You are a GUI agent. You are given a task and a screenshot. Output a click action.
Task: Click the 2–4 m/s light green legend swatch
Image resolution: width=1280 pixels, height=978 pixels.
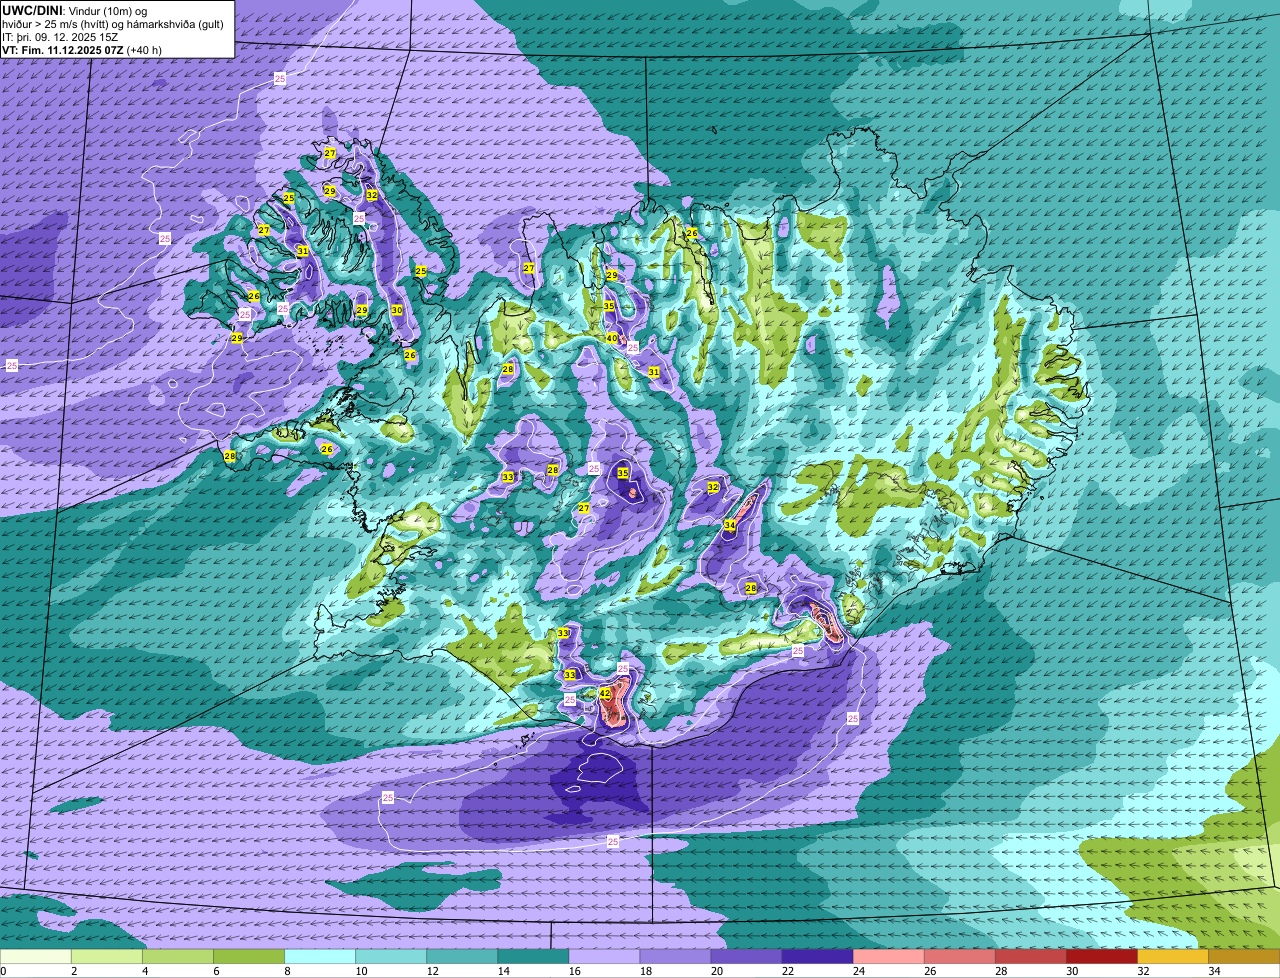pos(107,957)
